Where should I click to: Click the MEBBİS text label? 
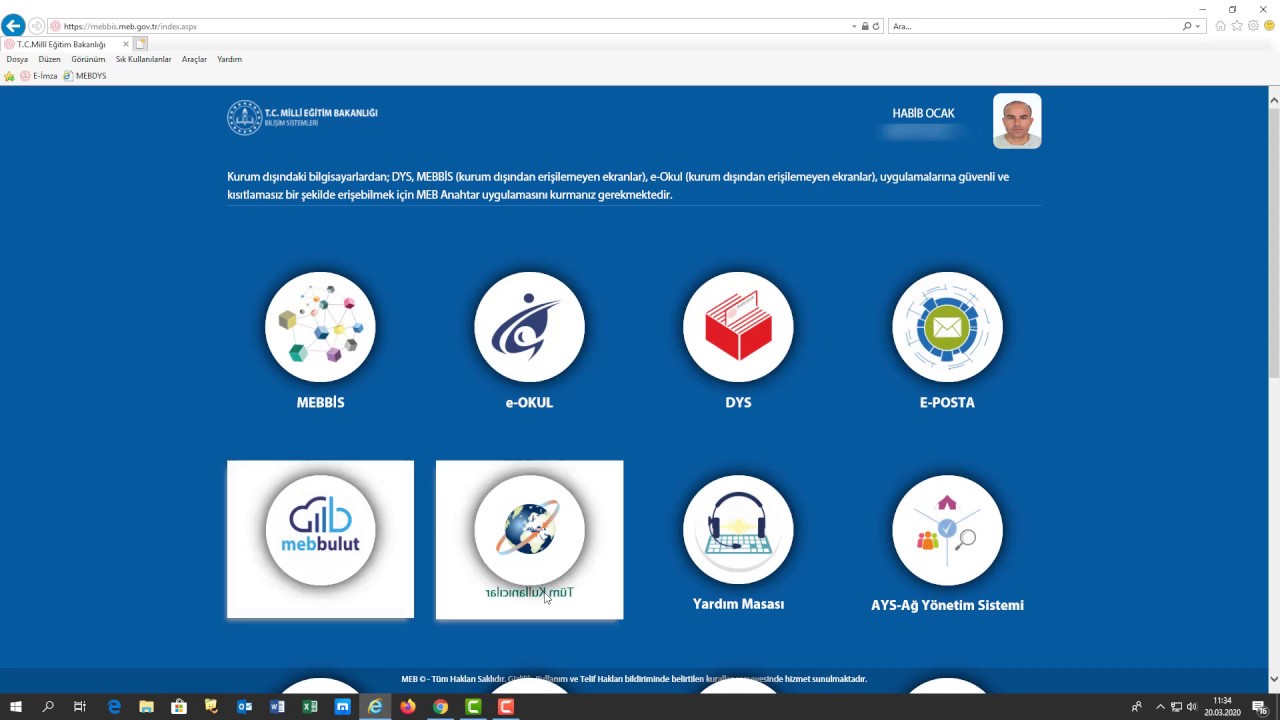pos(320,403)
